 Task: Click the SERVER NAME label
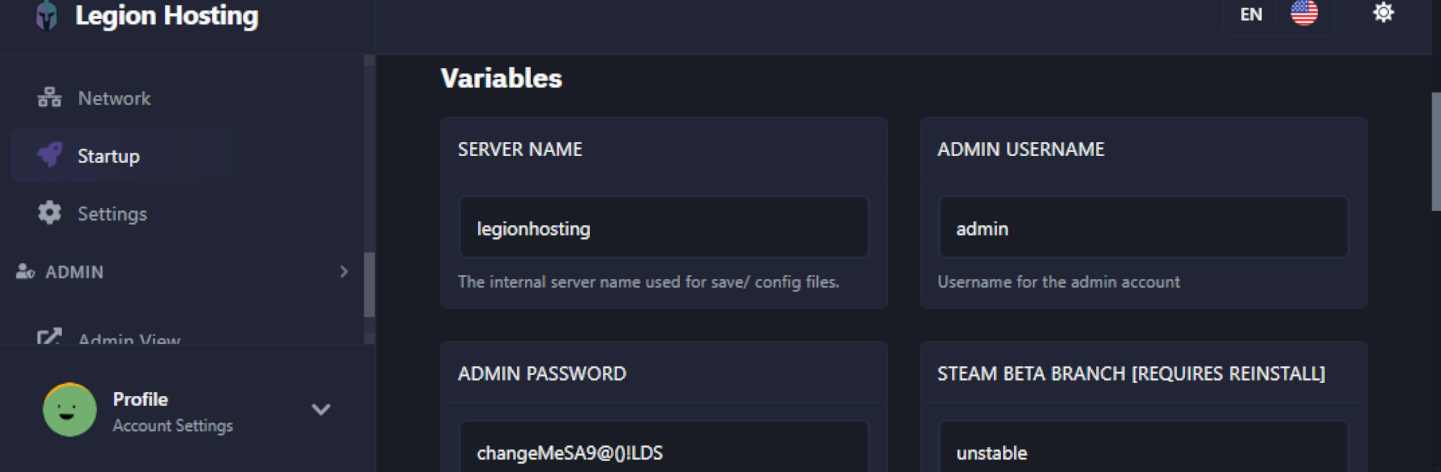tap(520, 149)
